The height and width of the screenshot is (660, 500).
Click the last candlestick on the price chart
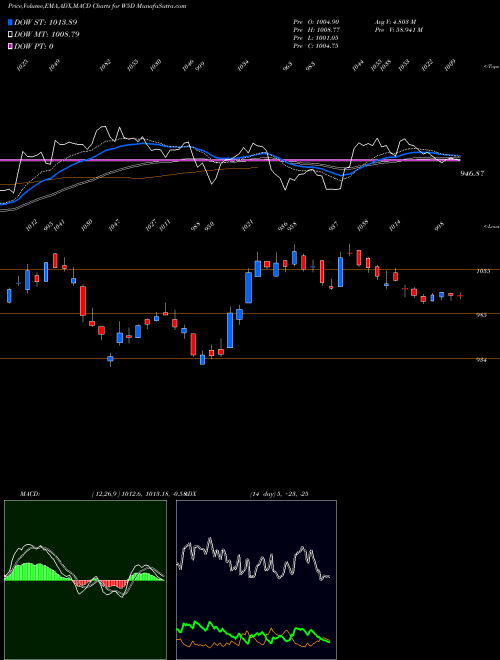(x=460, y=296)
